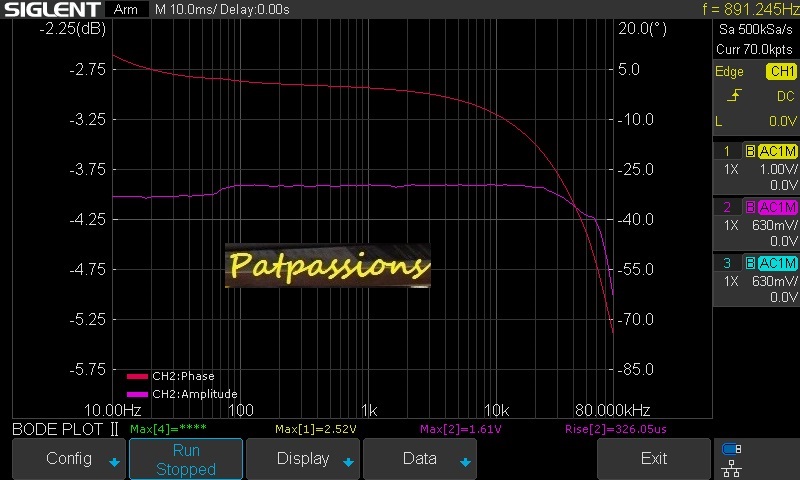Click the channel 2 AC1M coupling badge
This screenshot has height=480, width=800.
(777, 207)
